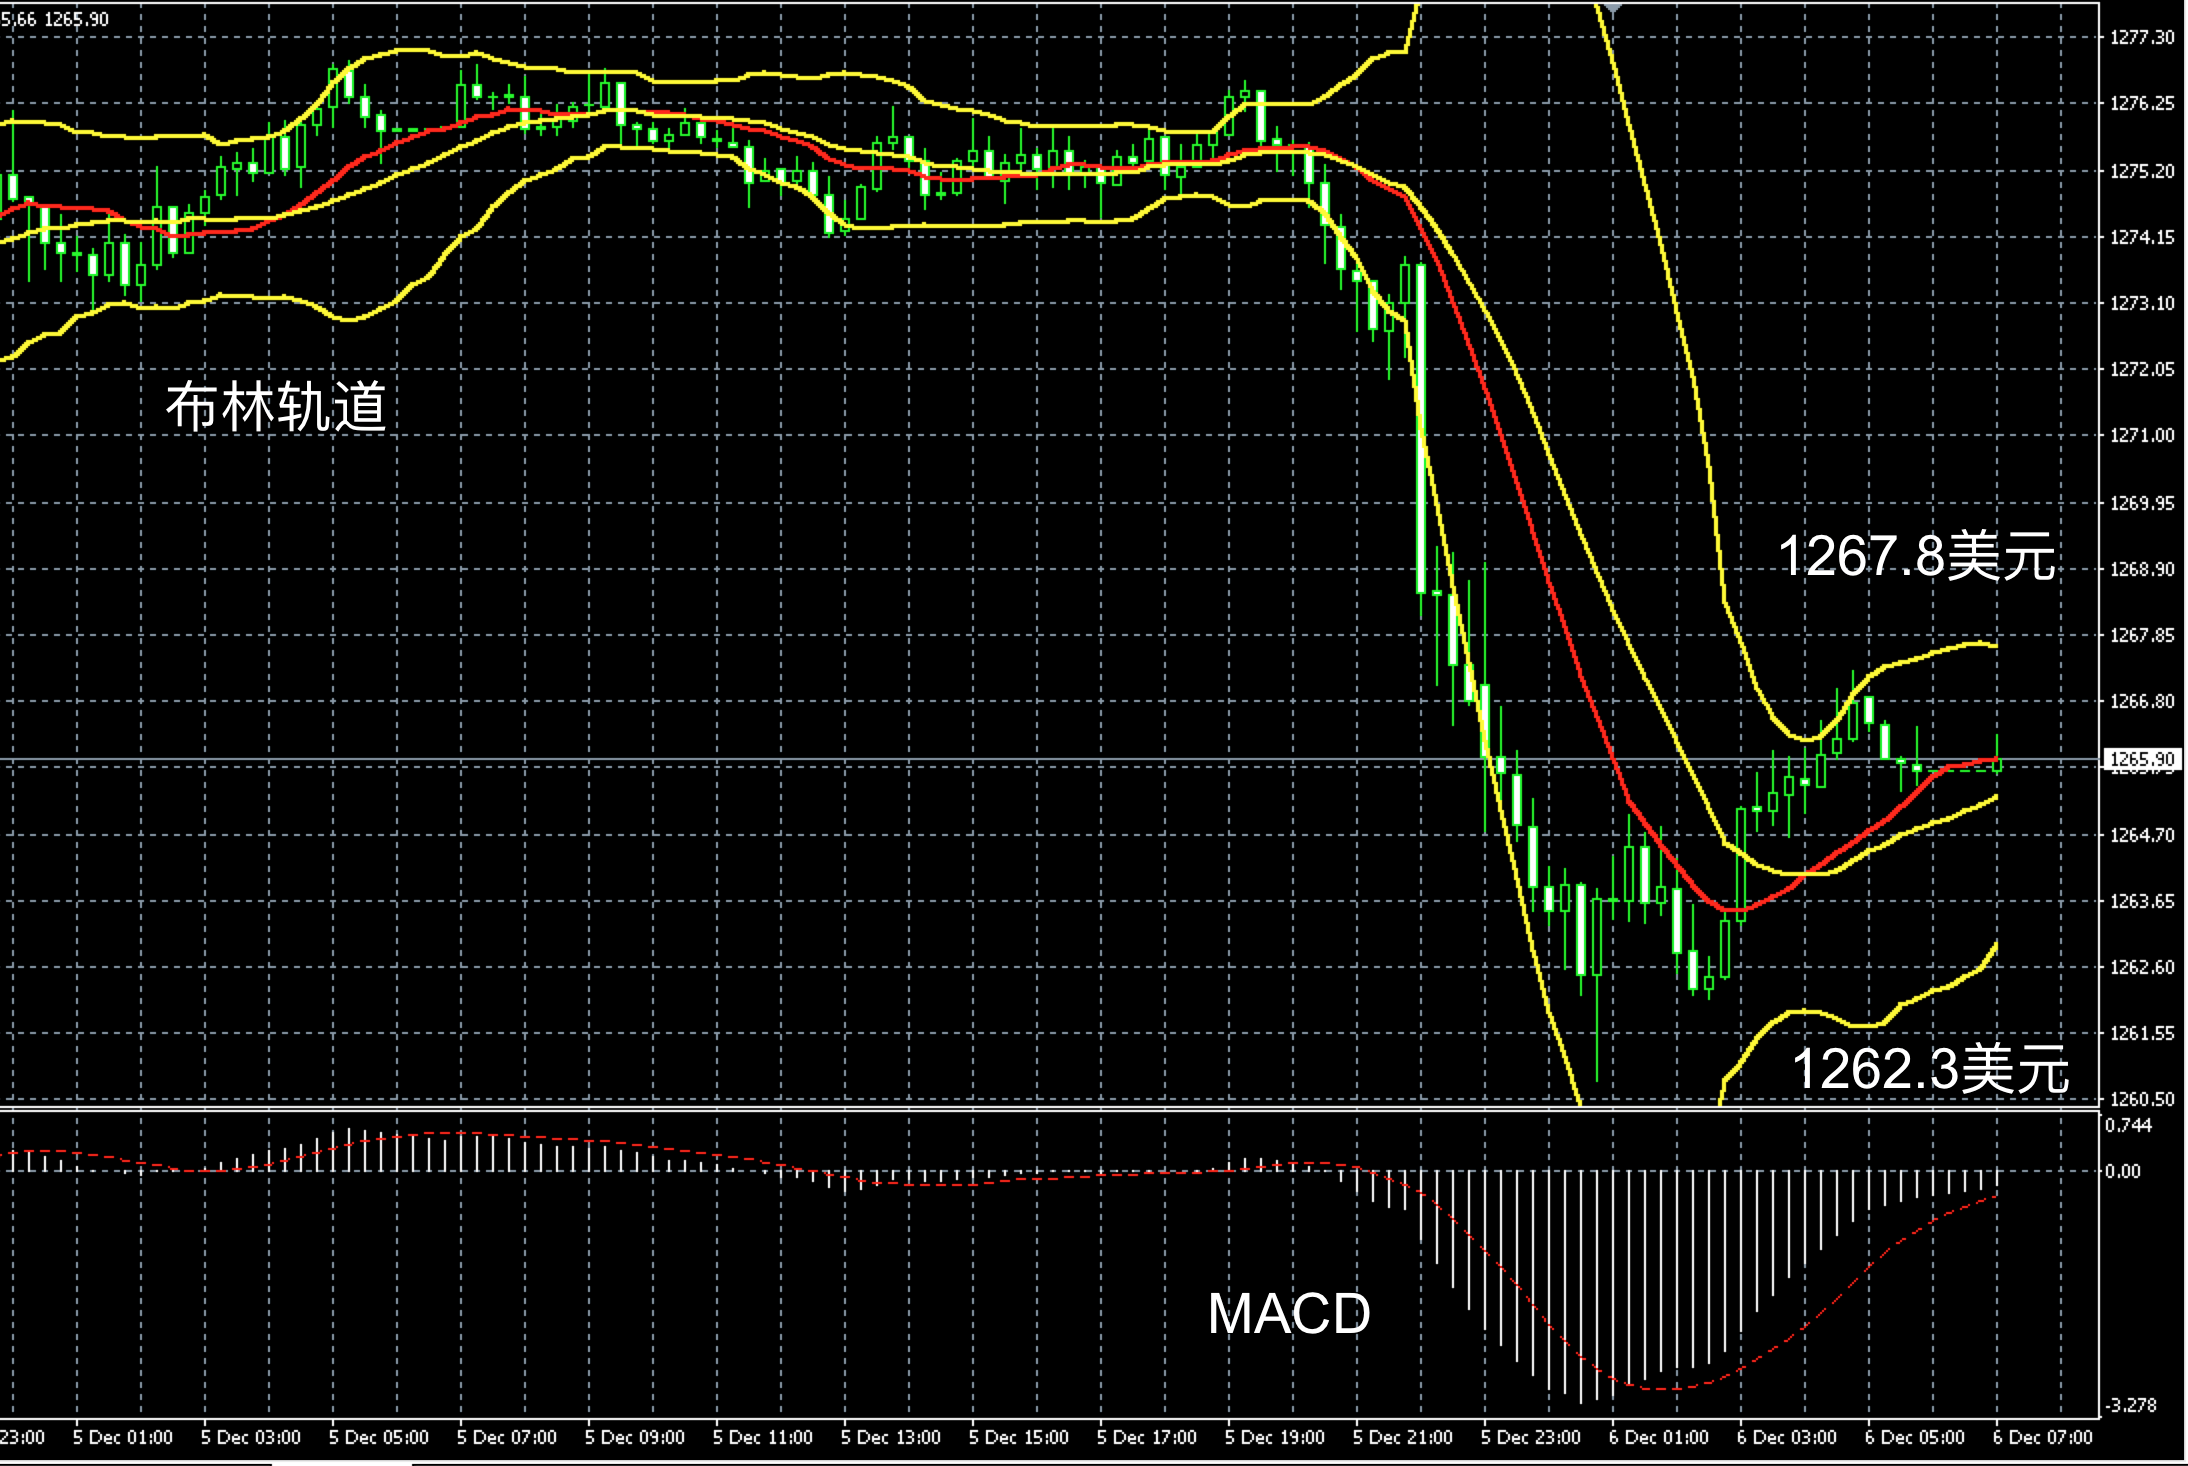
Task: Select the 1262.3美元 support label
Action: tap(1929, 1068)
